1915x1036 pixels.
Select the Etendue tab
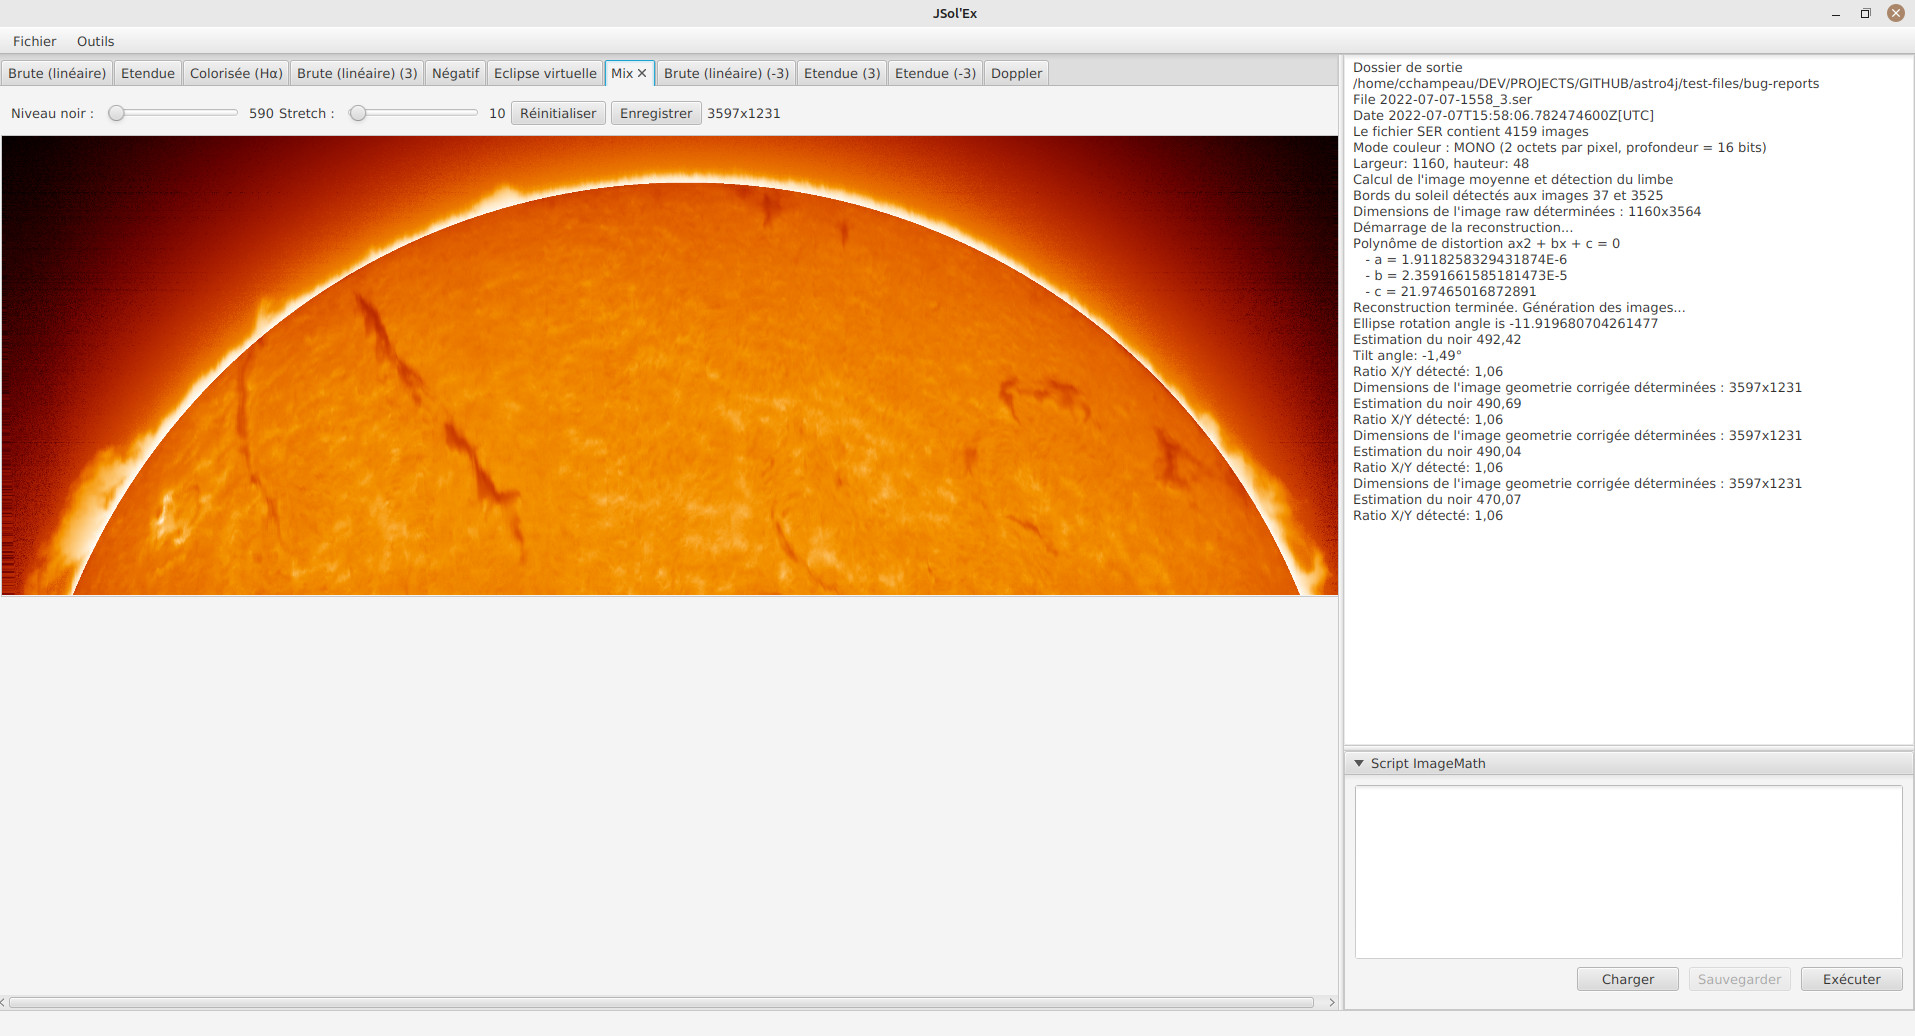[x=147, y=73]
